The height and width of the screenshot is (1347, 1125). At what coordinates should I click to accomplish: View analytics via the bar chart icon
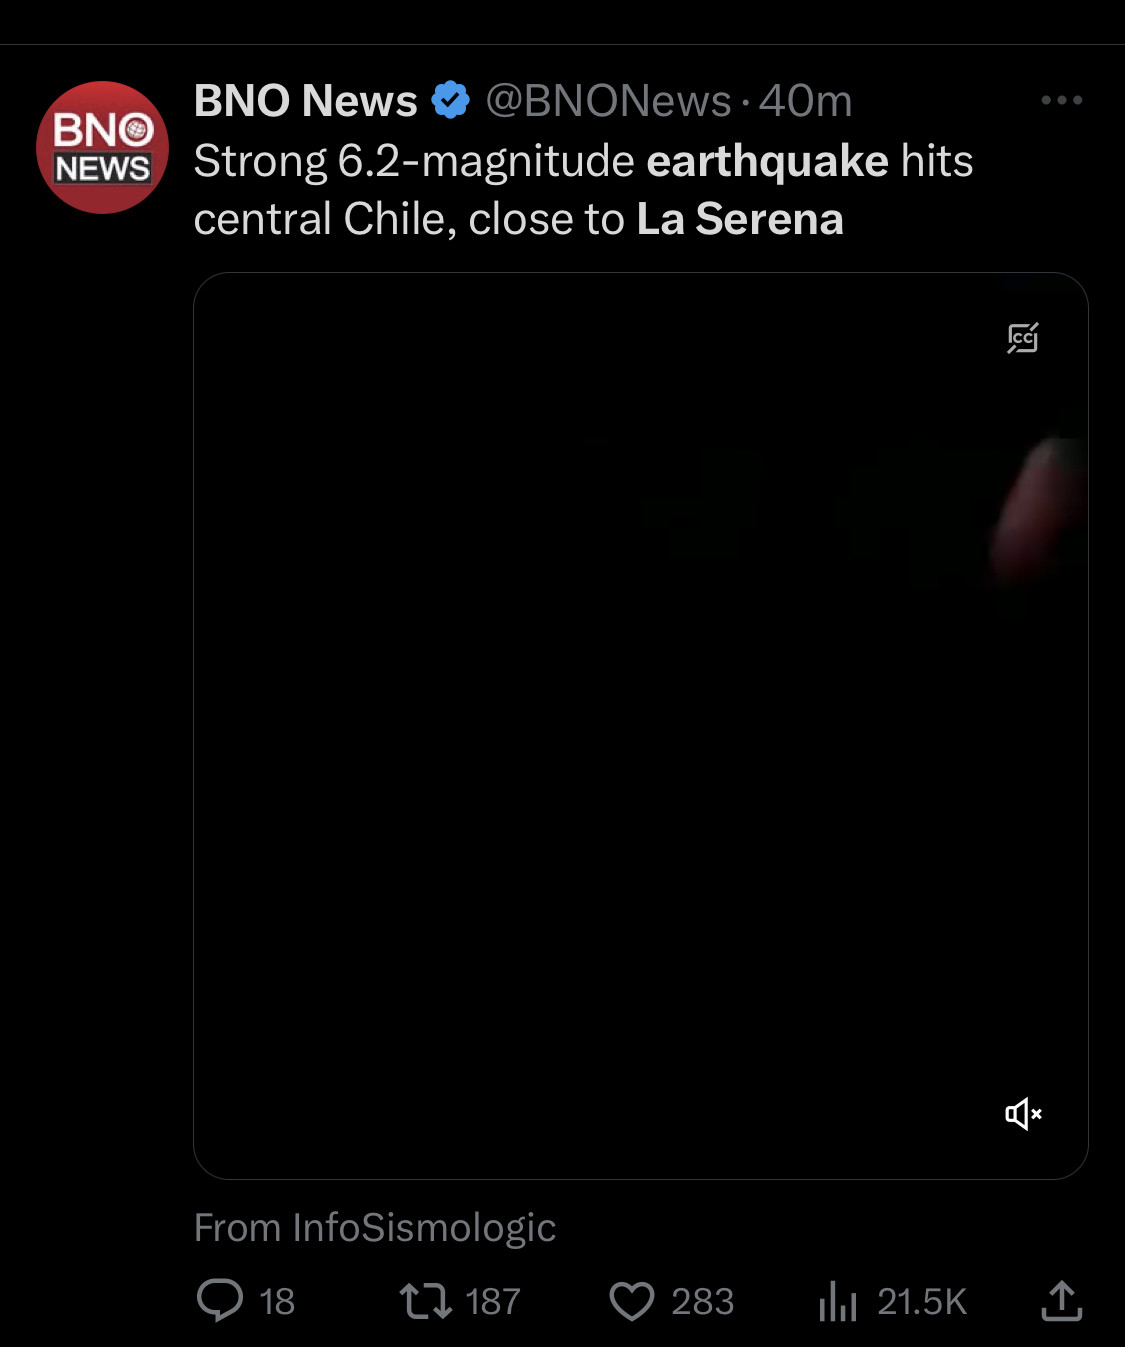coord(838,1301)
